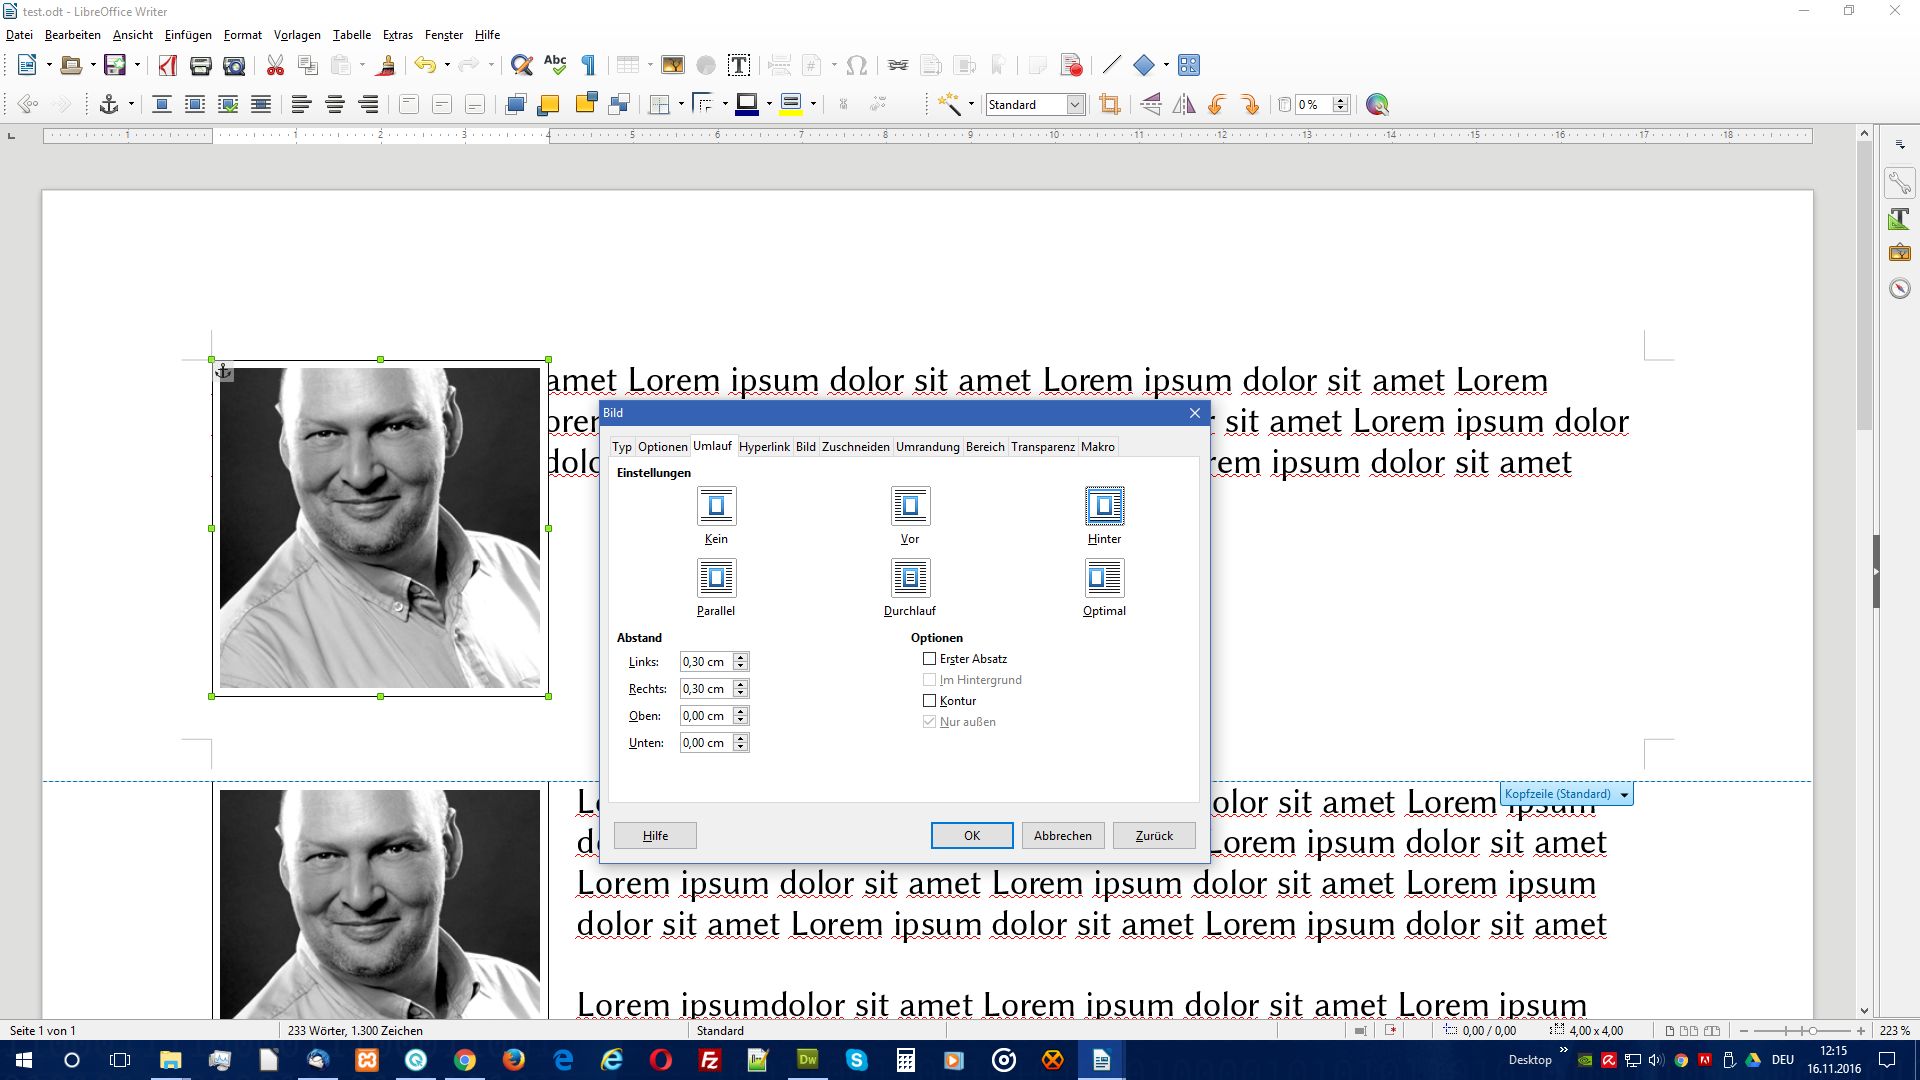The image size is (1920, 1080).
Task: Click the Print toolbar icon
Action: [201, 66]
